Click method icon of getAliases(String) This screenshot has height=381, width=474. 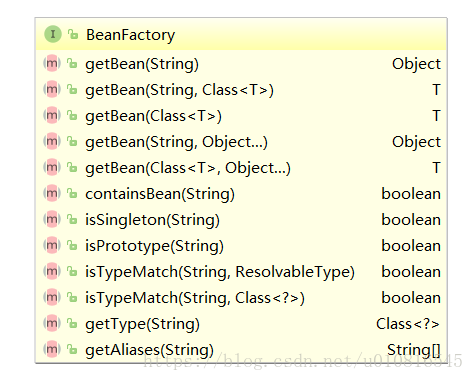click(x=52, y=349)
